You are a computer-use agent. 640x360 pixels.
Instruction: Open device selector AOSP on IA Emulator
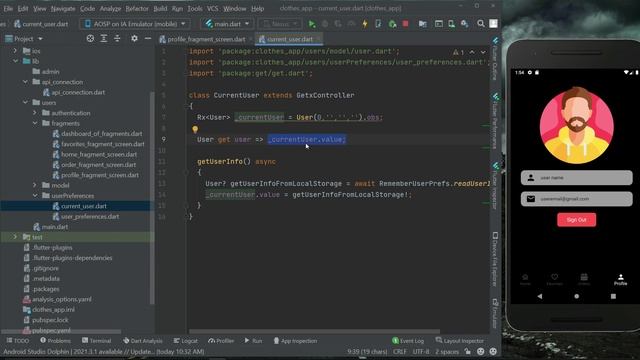(x=135, y=24)
